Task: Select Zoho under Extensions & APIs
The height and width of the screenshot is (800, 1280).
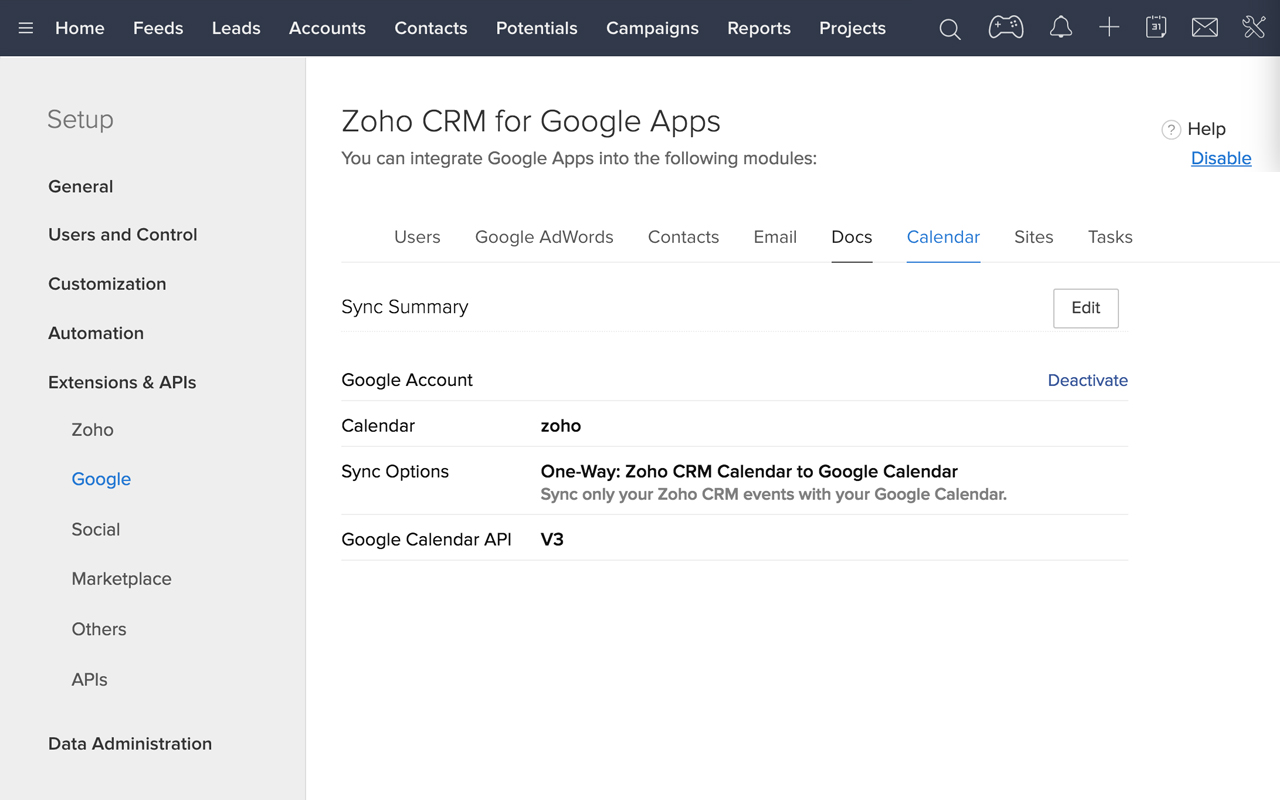Action: pos(92,430)
